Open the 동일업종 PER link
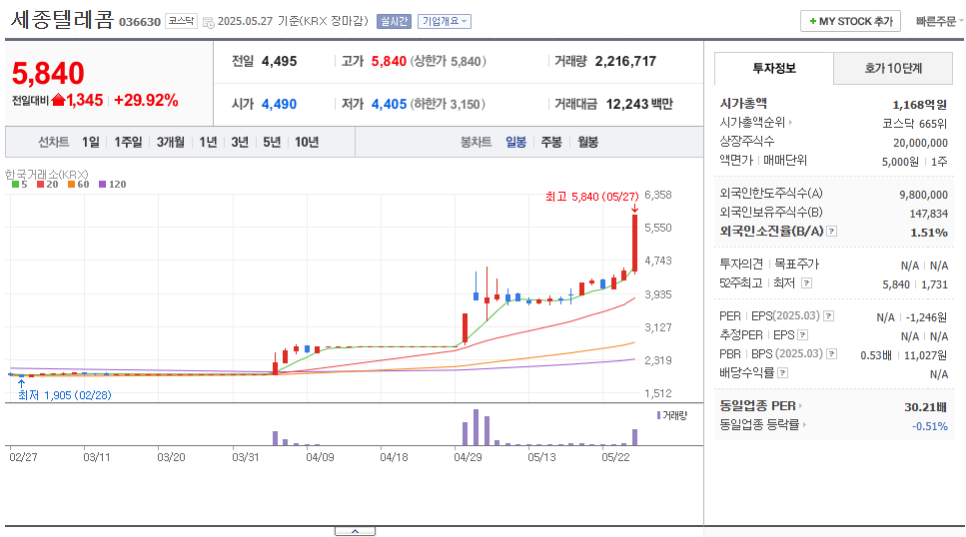Screen dimensions: 966x537 [761, 406]
